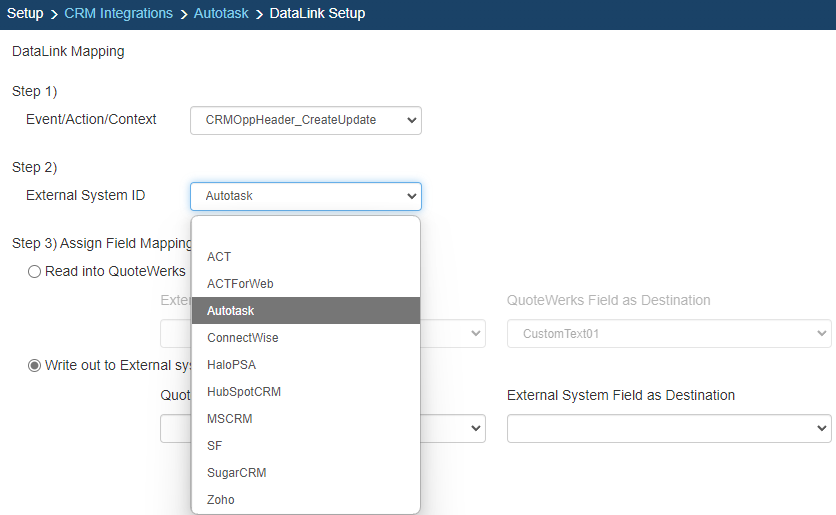Select SugarCRM from the dropdown
Viewport: 836px width, 515px height.
coord(236,473)
